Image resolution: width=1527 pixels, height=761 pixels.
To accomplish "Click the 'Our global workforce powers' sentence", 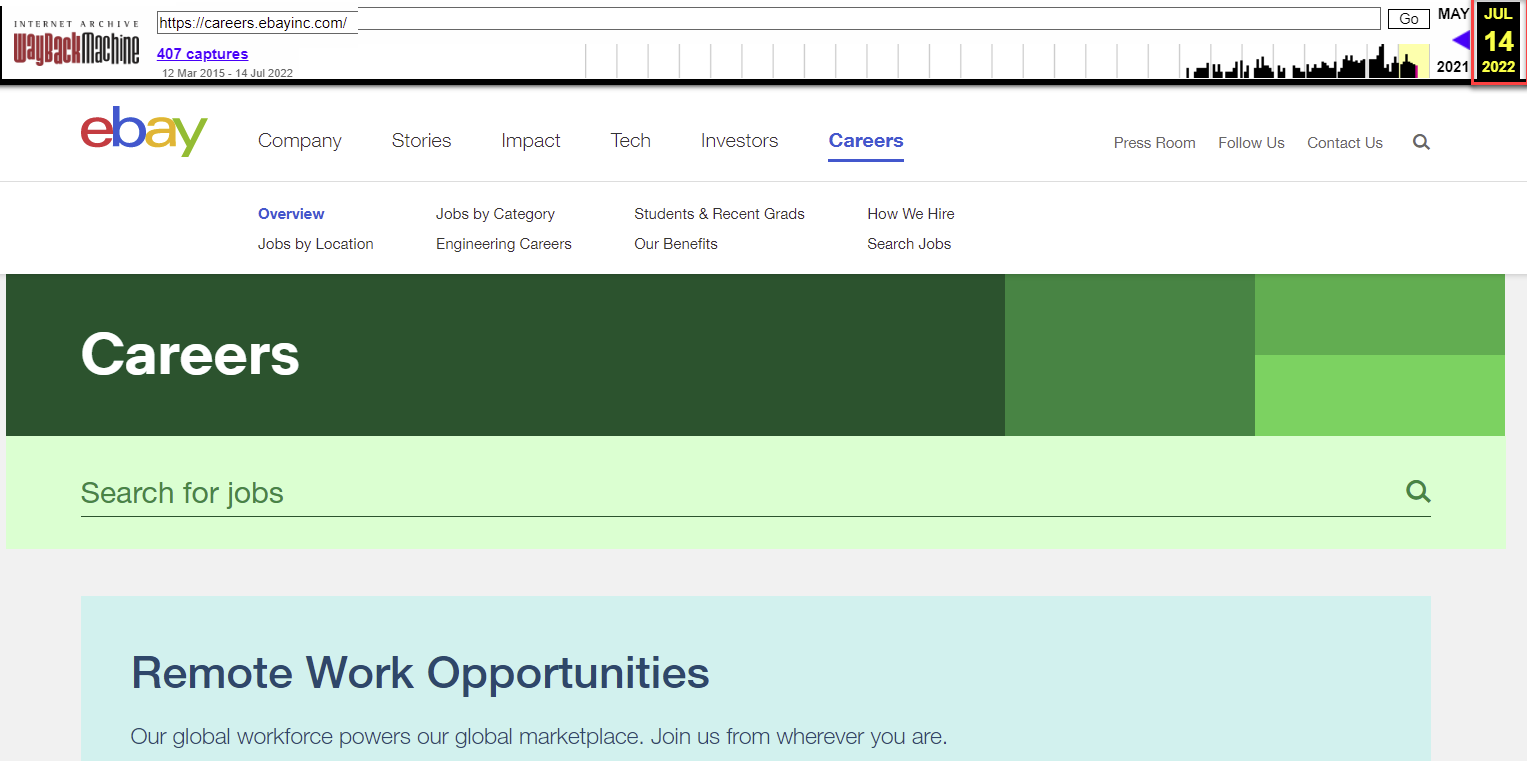I will pos(538,738).
